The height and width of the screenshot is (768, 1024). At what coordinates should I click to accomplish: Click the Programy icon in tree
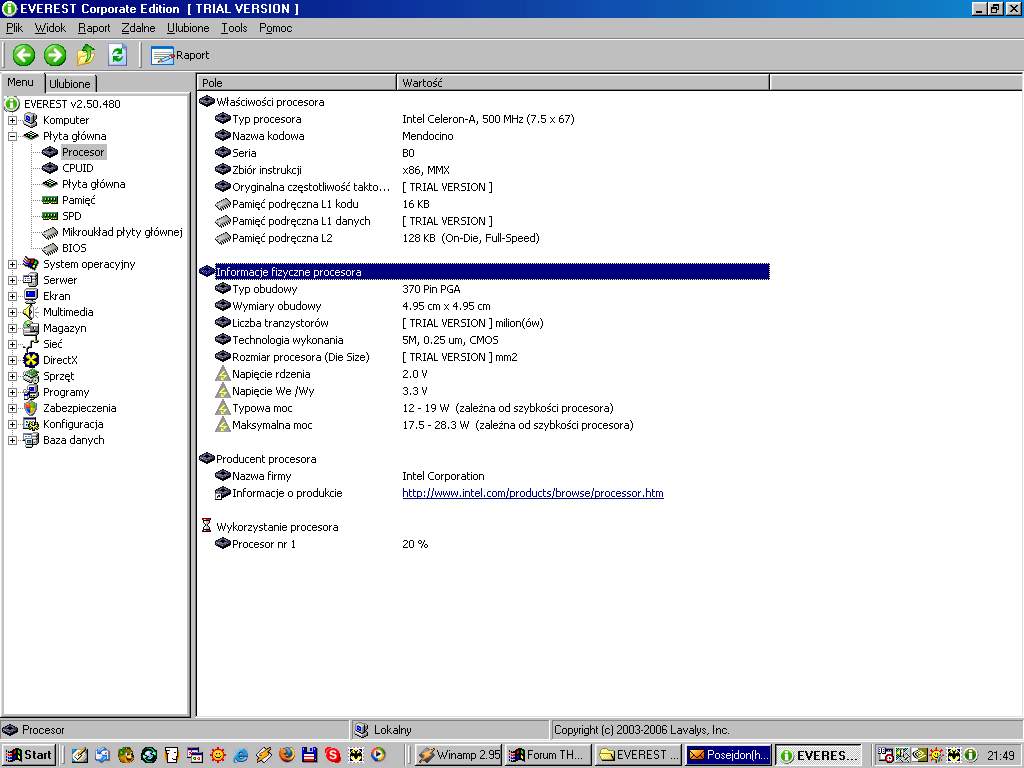pos(31,392)
